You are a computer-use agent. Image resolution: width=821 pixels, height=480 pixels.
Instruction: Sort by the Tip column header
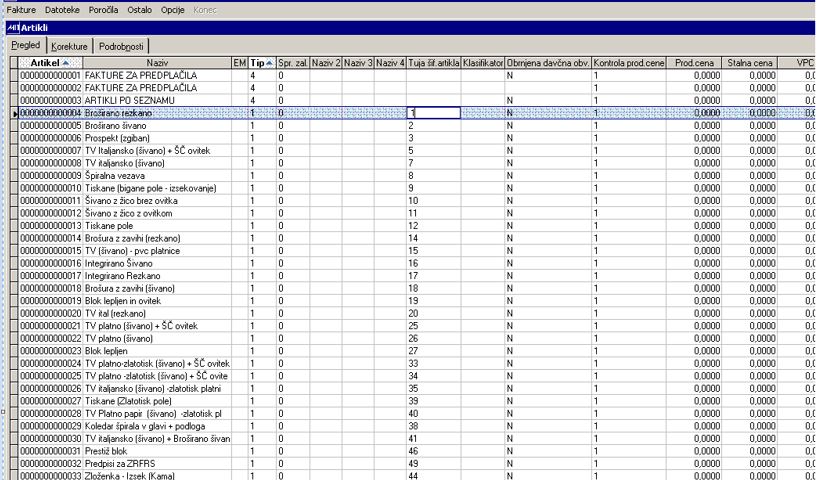tap(262, 63)
